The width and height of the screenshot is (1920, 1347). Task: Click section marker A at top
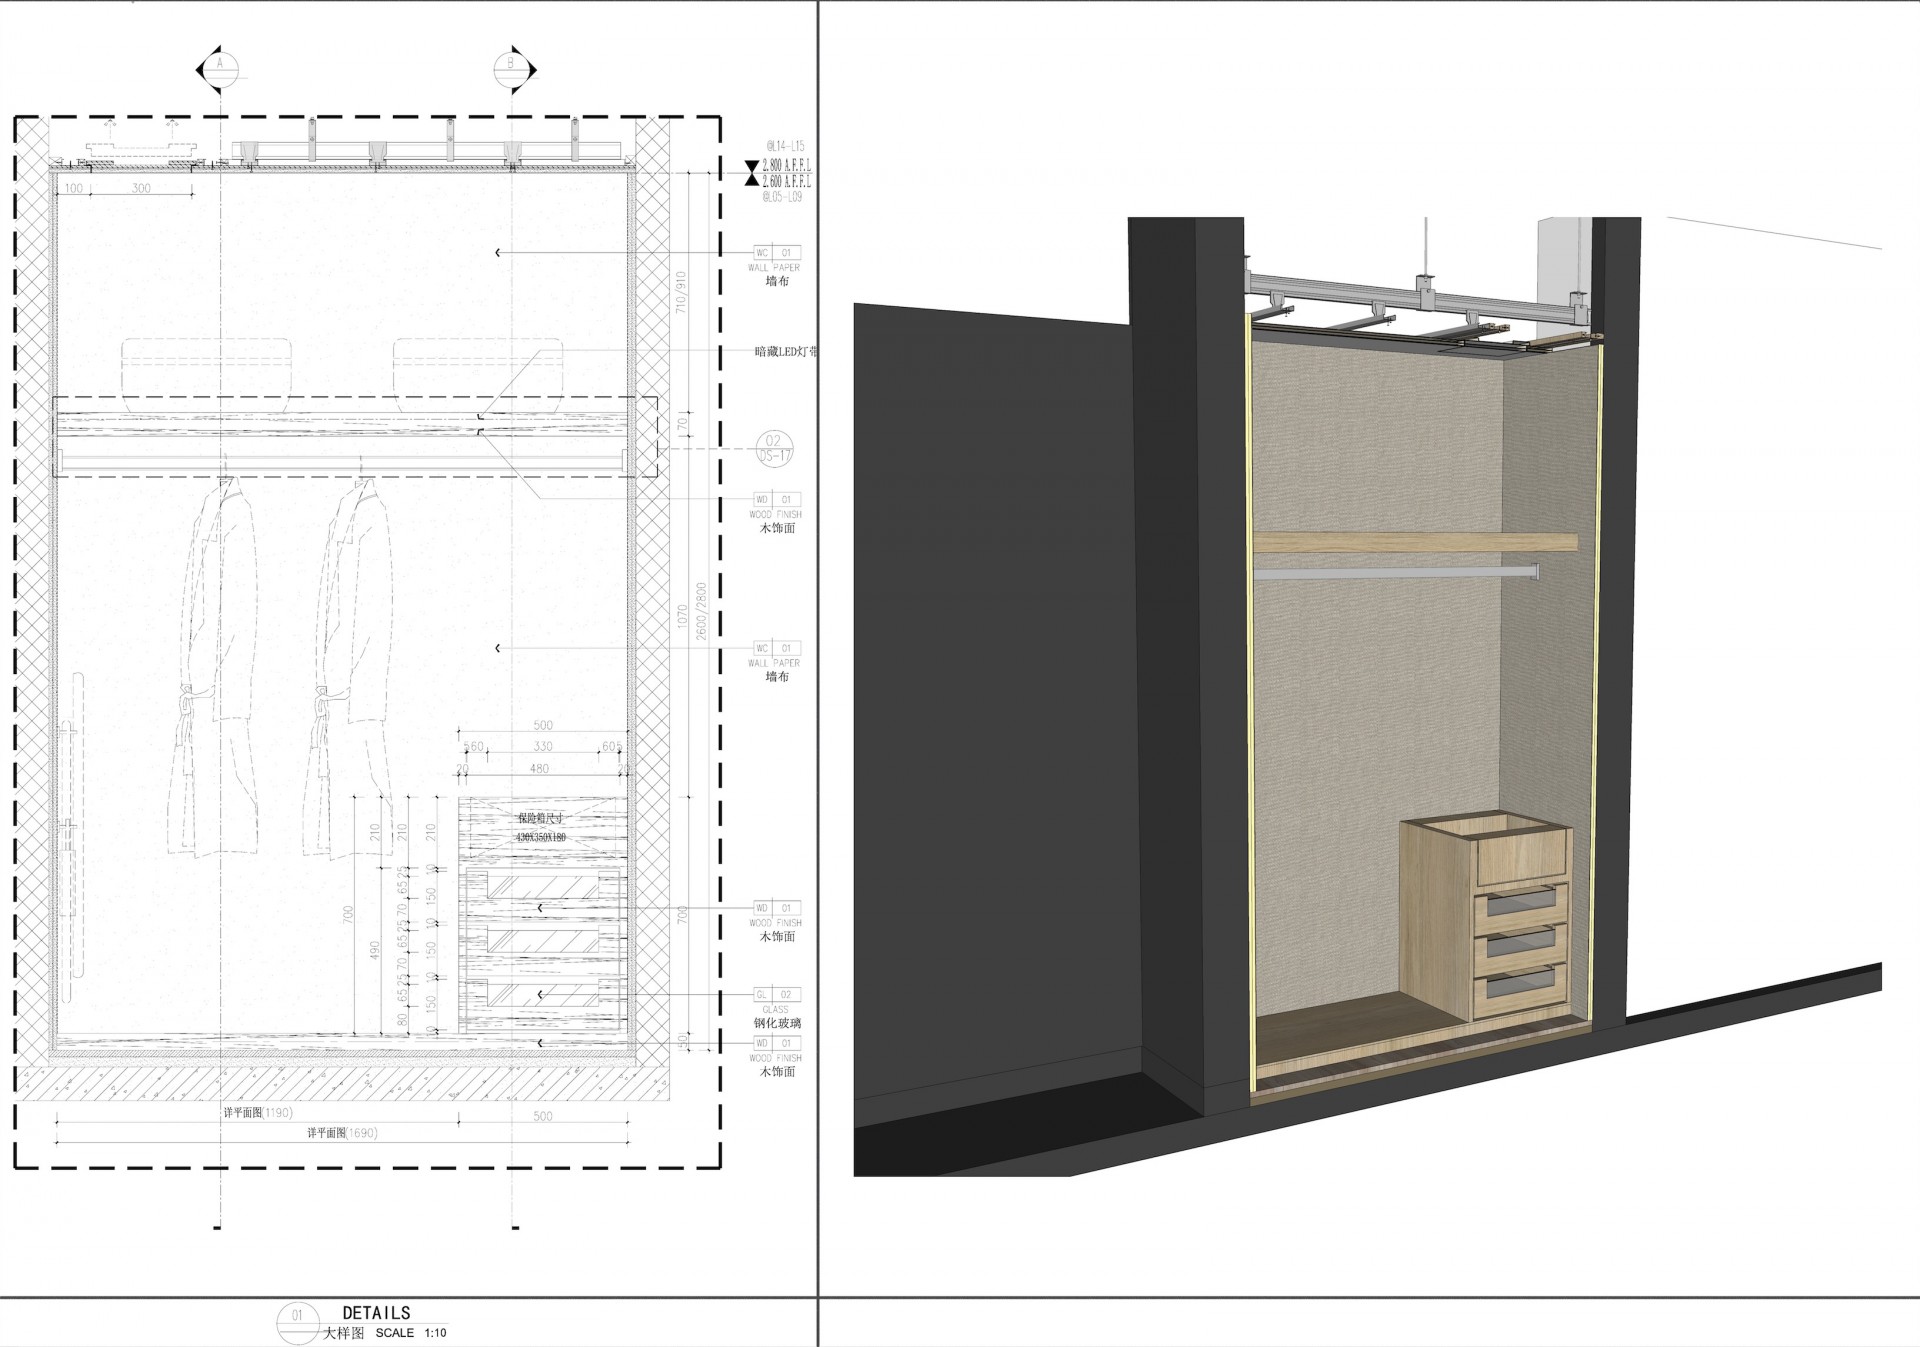220,68
